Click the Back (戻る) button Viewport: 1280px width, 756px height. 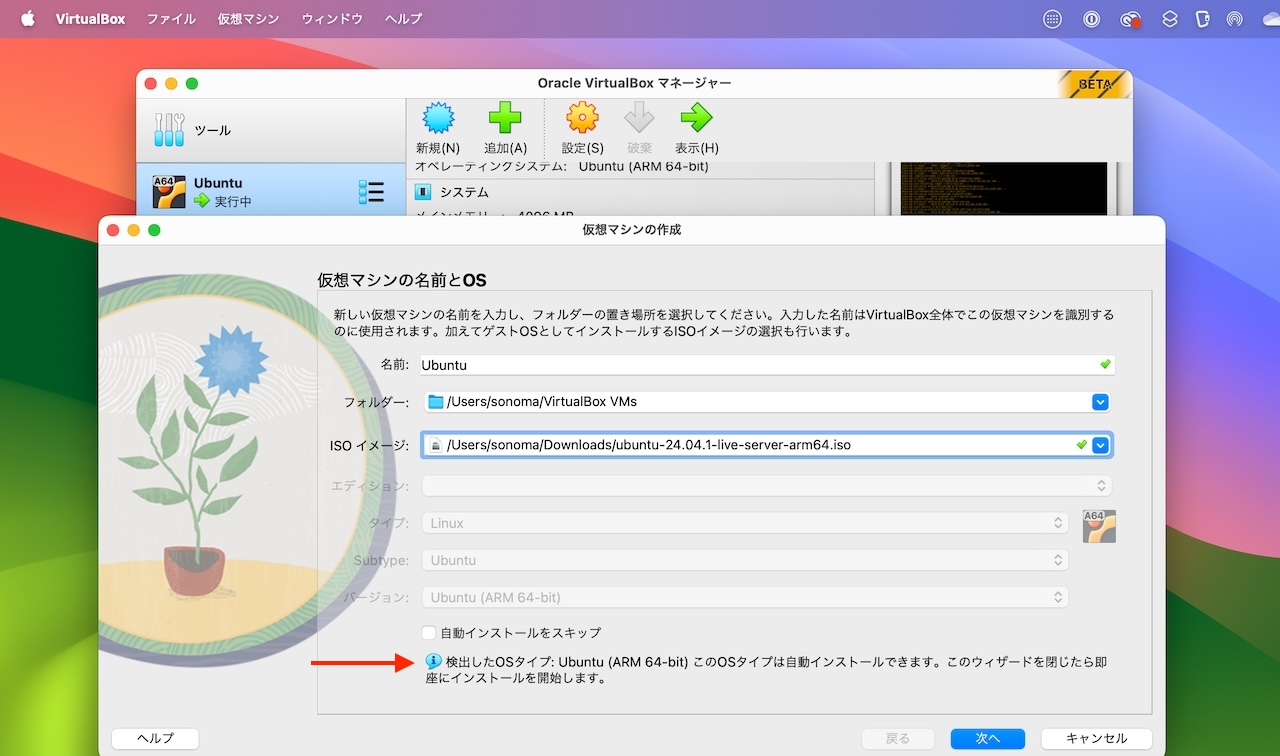point(898,738)
